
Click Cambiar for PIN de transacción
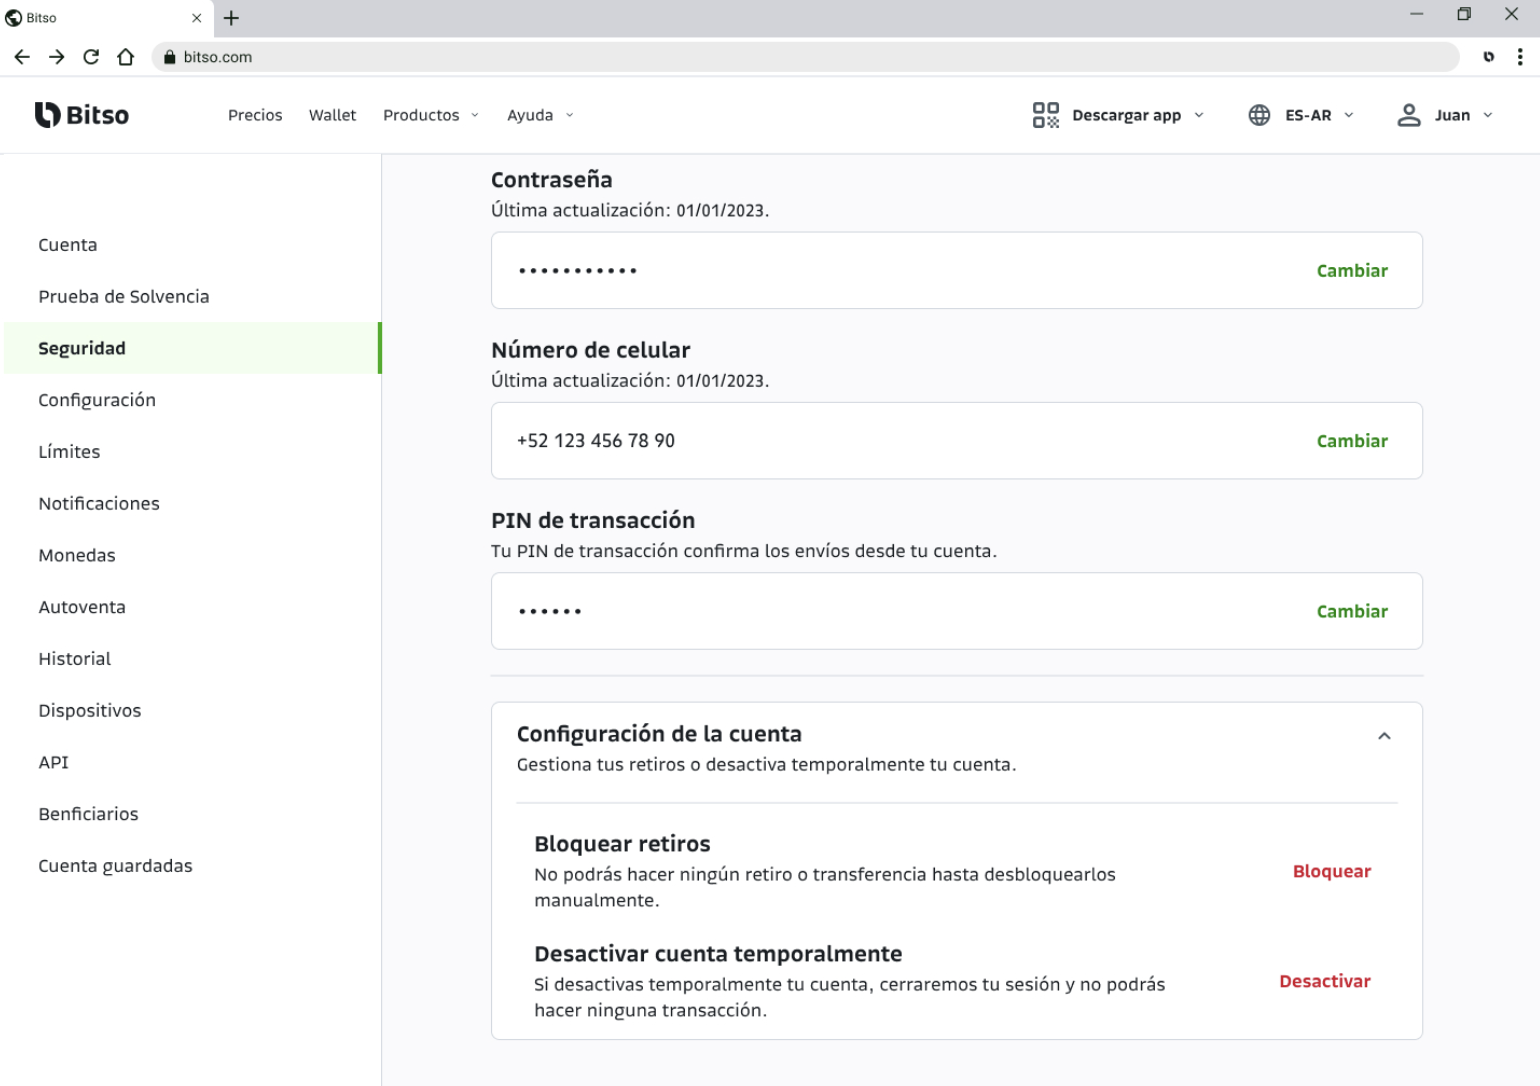coord(1352,611)
